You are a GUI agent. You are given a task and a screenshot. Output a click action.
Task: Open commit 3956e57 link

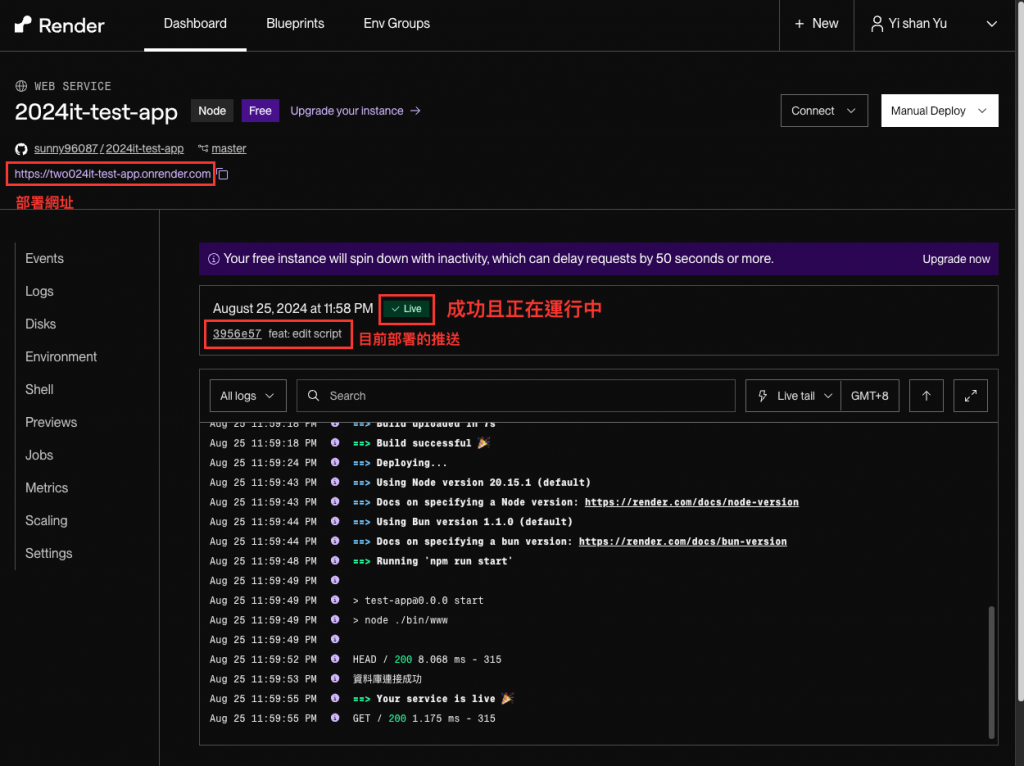click(x=237, y=334)
